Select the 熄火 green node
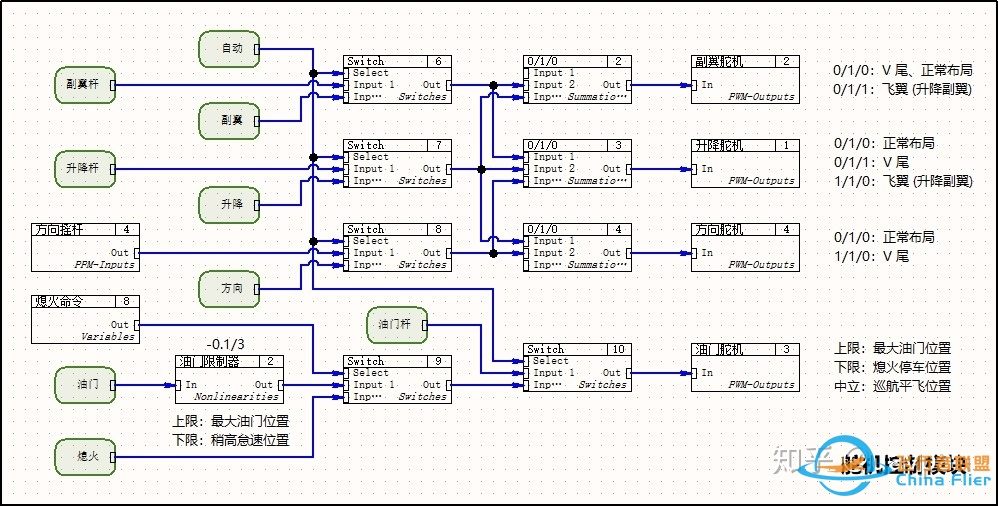The height and width of the screenshot is (506, 998). click(x=84, y=457)
